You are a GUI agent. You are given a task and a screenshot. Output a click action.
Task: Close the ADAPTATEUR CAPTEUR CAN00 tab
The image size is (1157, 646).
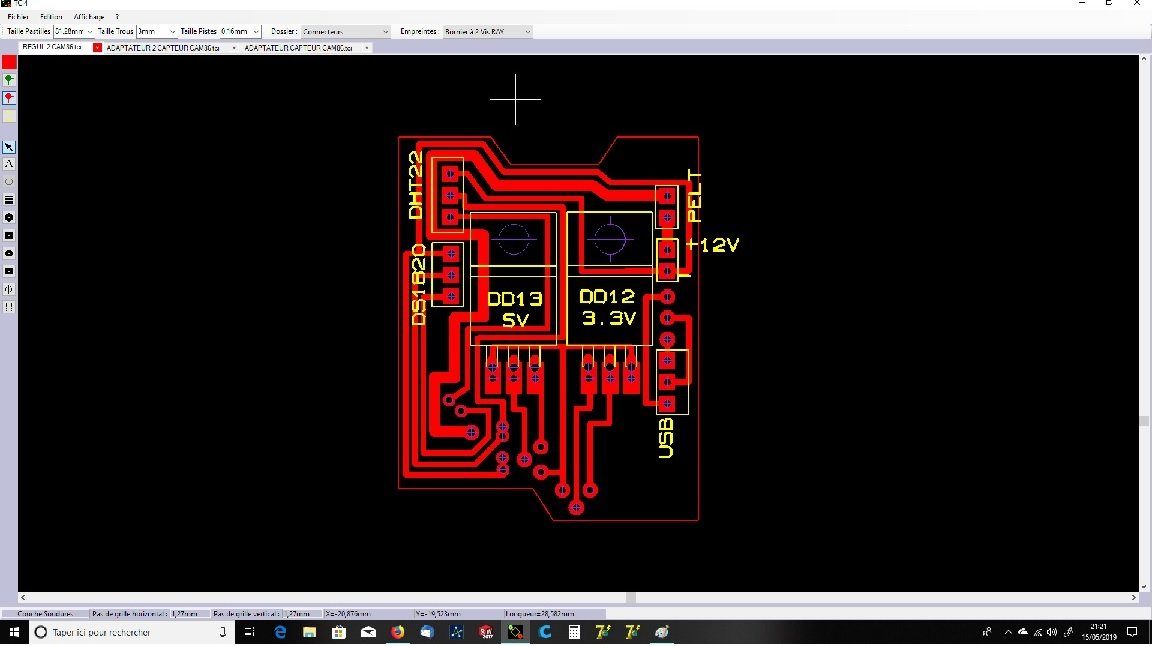(x=367, y=48)
